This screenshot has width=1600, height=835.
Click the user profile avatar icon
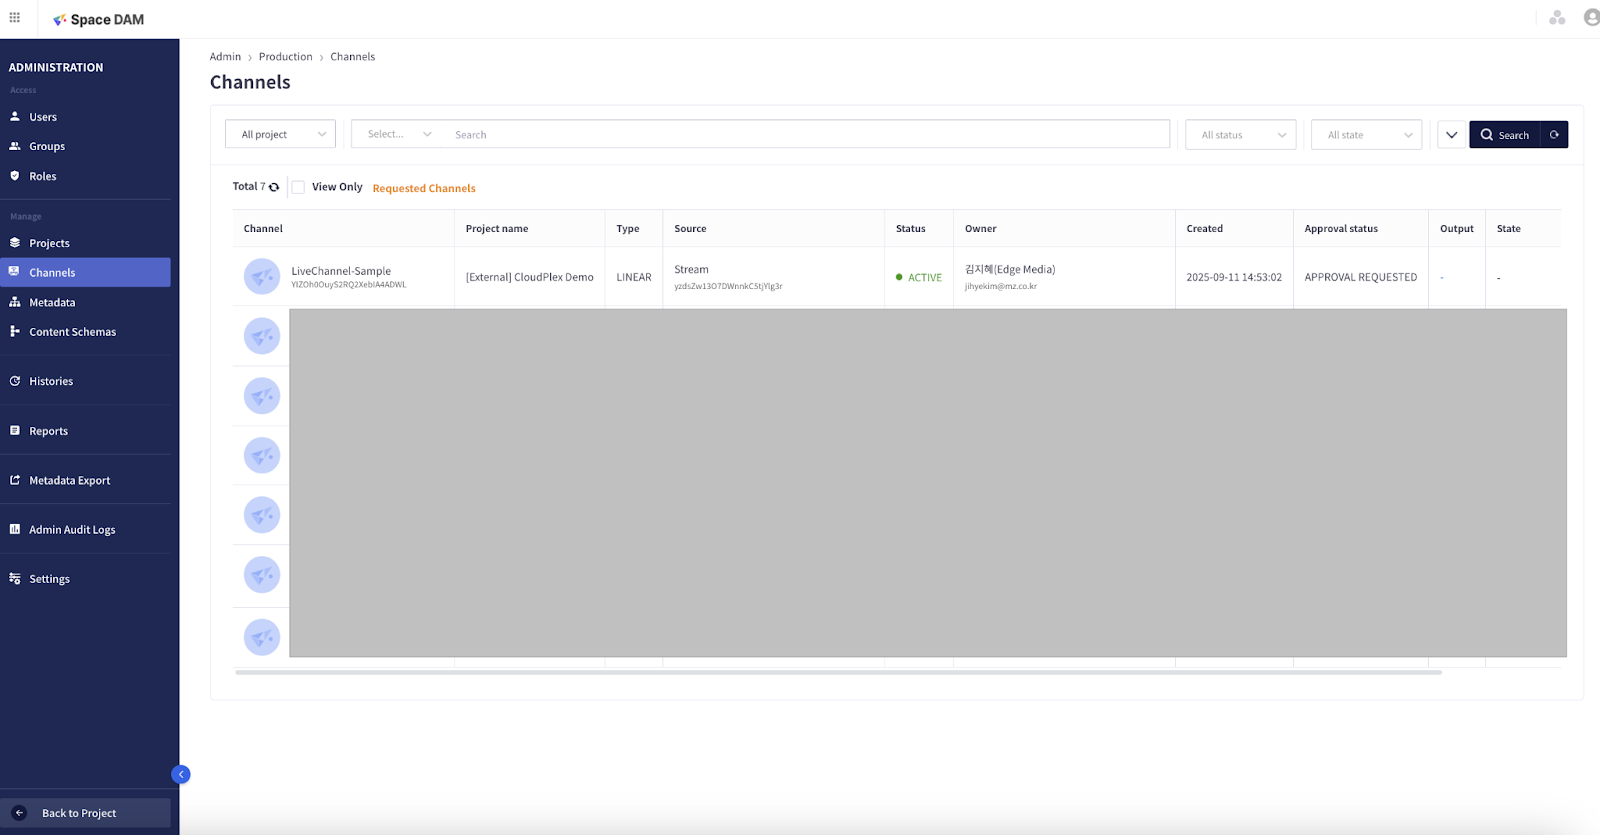[1590, 17]
